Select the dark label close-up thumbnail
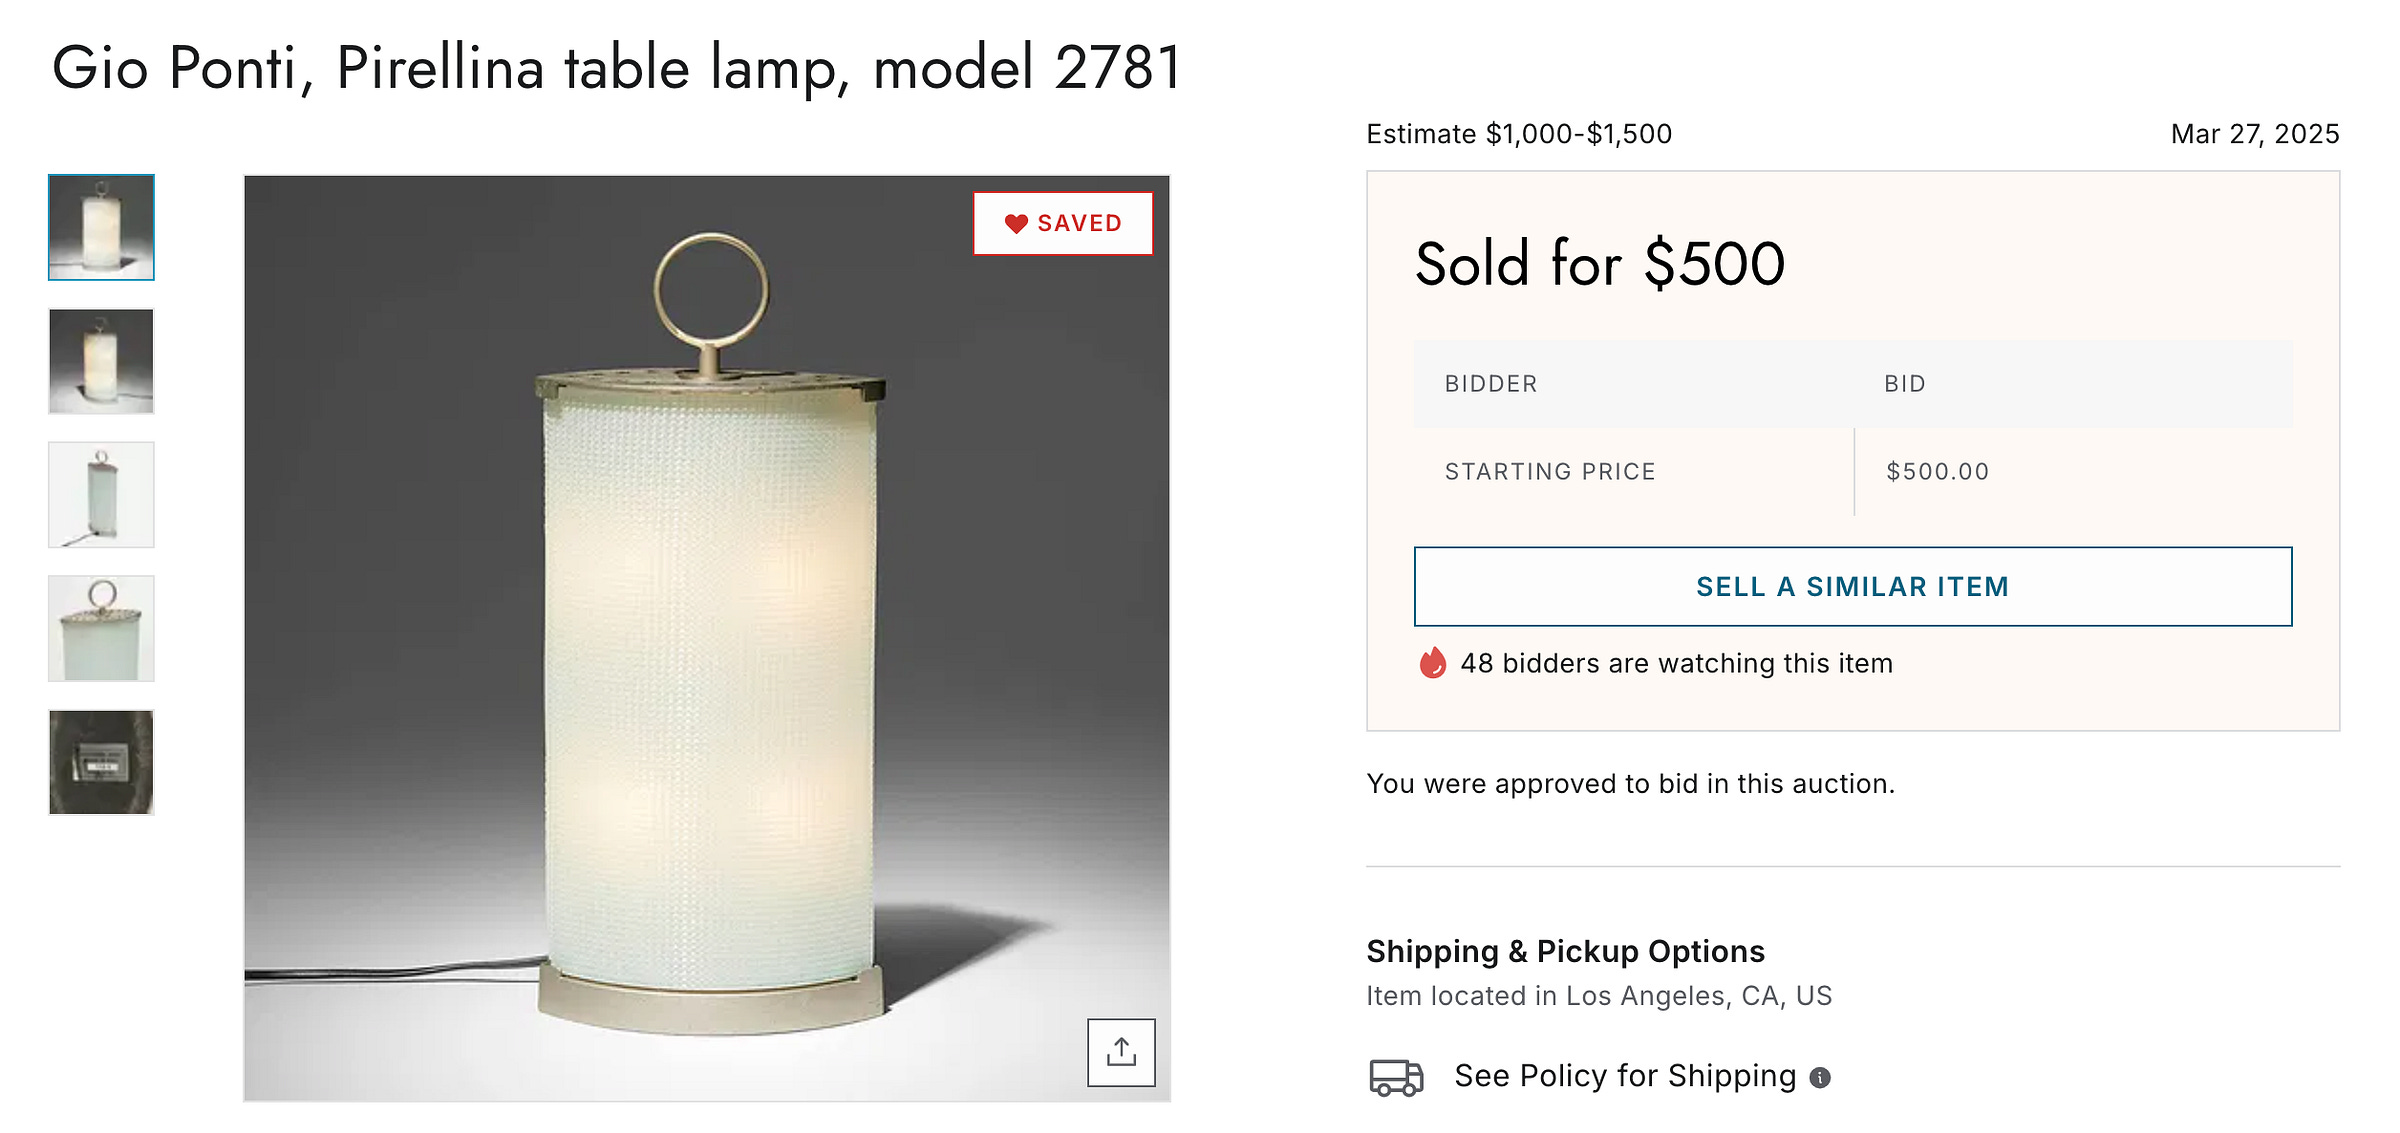 click(x=101, y=762)
